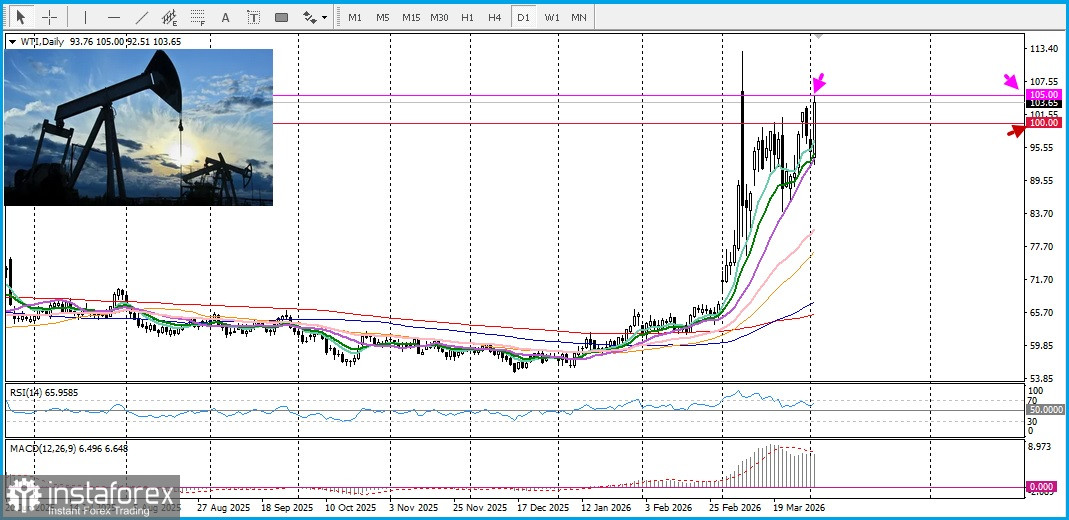Switch to H1 timeframe
This screenshot has height=520, width=1069.
(467, 17)
